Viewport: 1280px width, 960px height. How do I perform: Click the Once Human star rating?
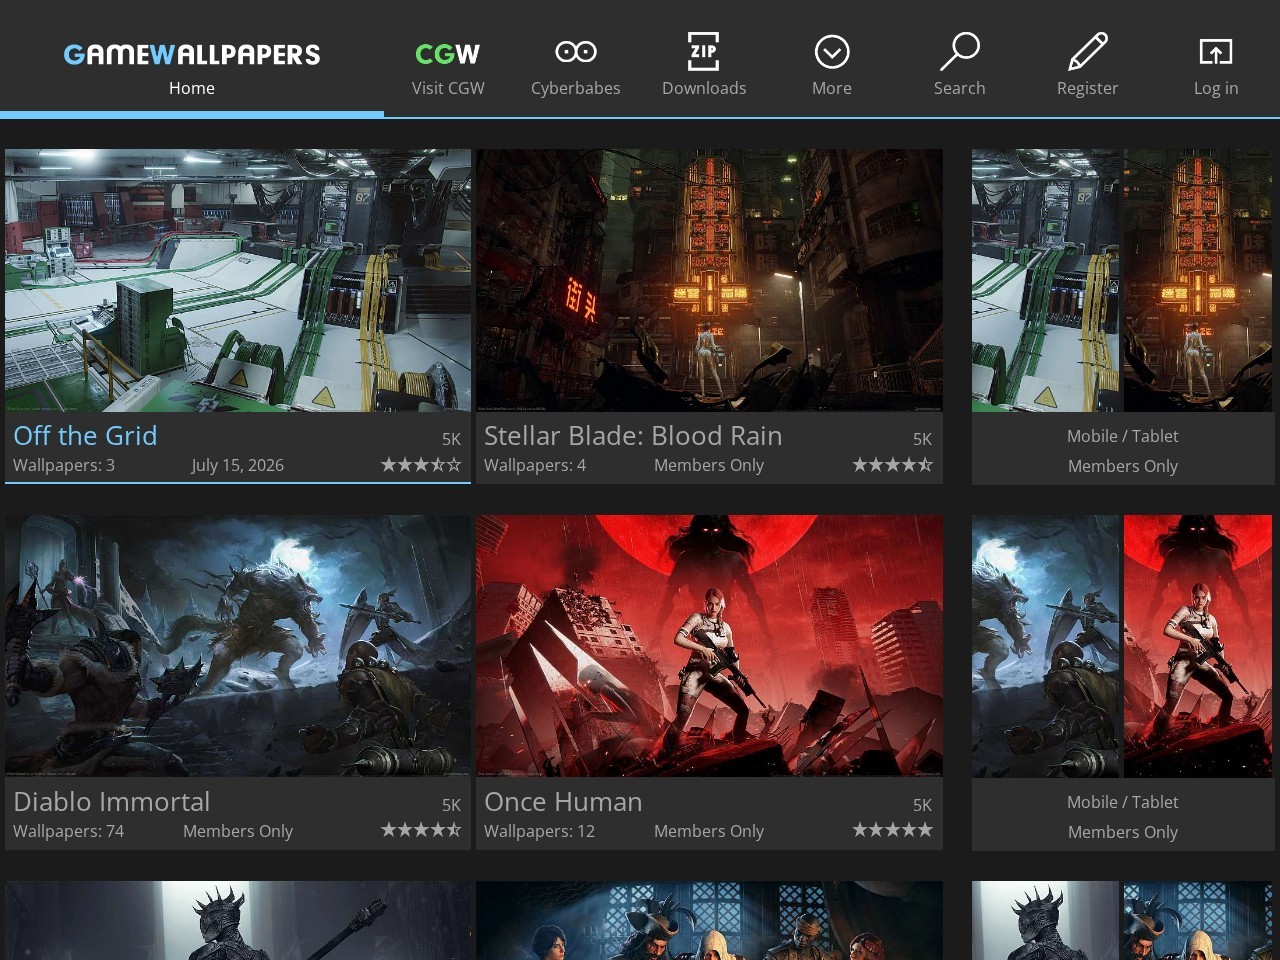pyautogui.click(x=892, y=830)
